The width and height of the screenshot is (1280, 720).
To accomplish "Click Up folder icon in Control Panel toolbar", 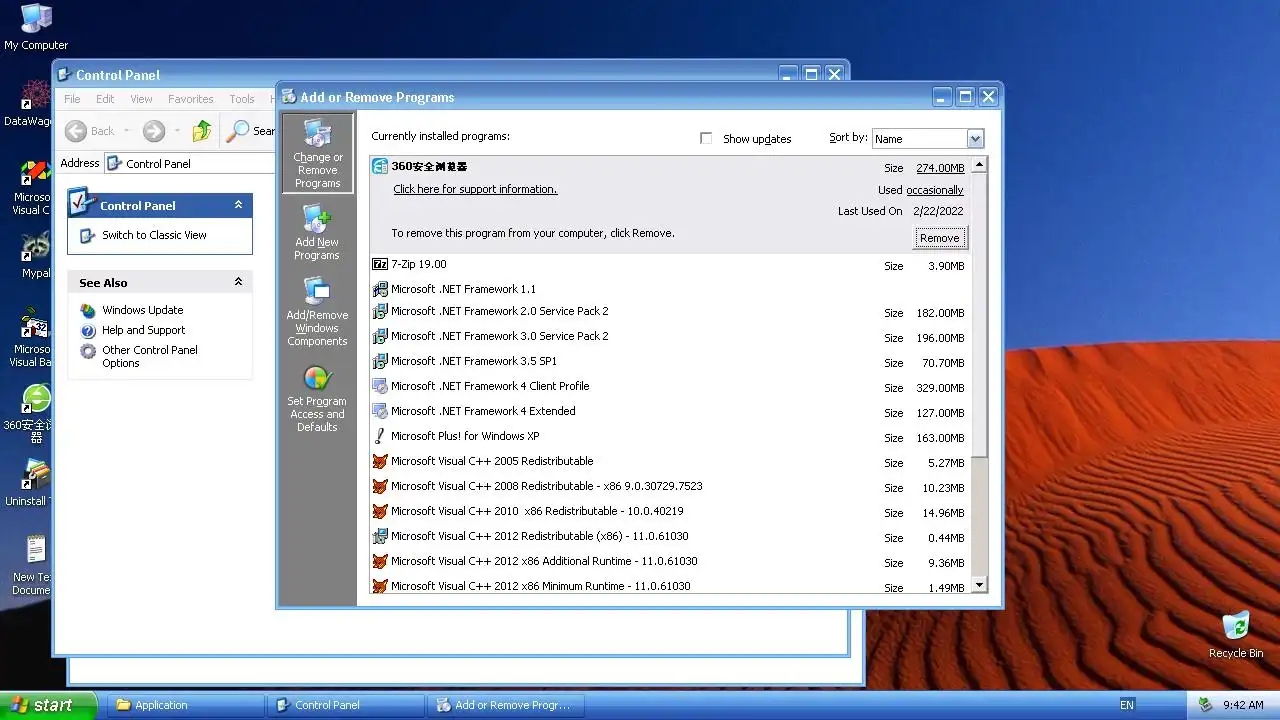I will coord(202,131).
